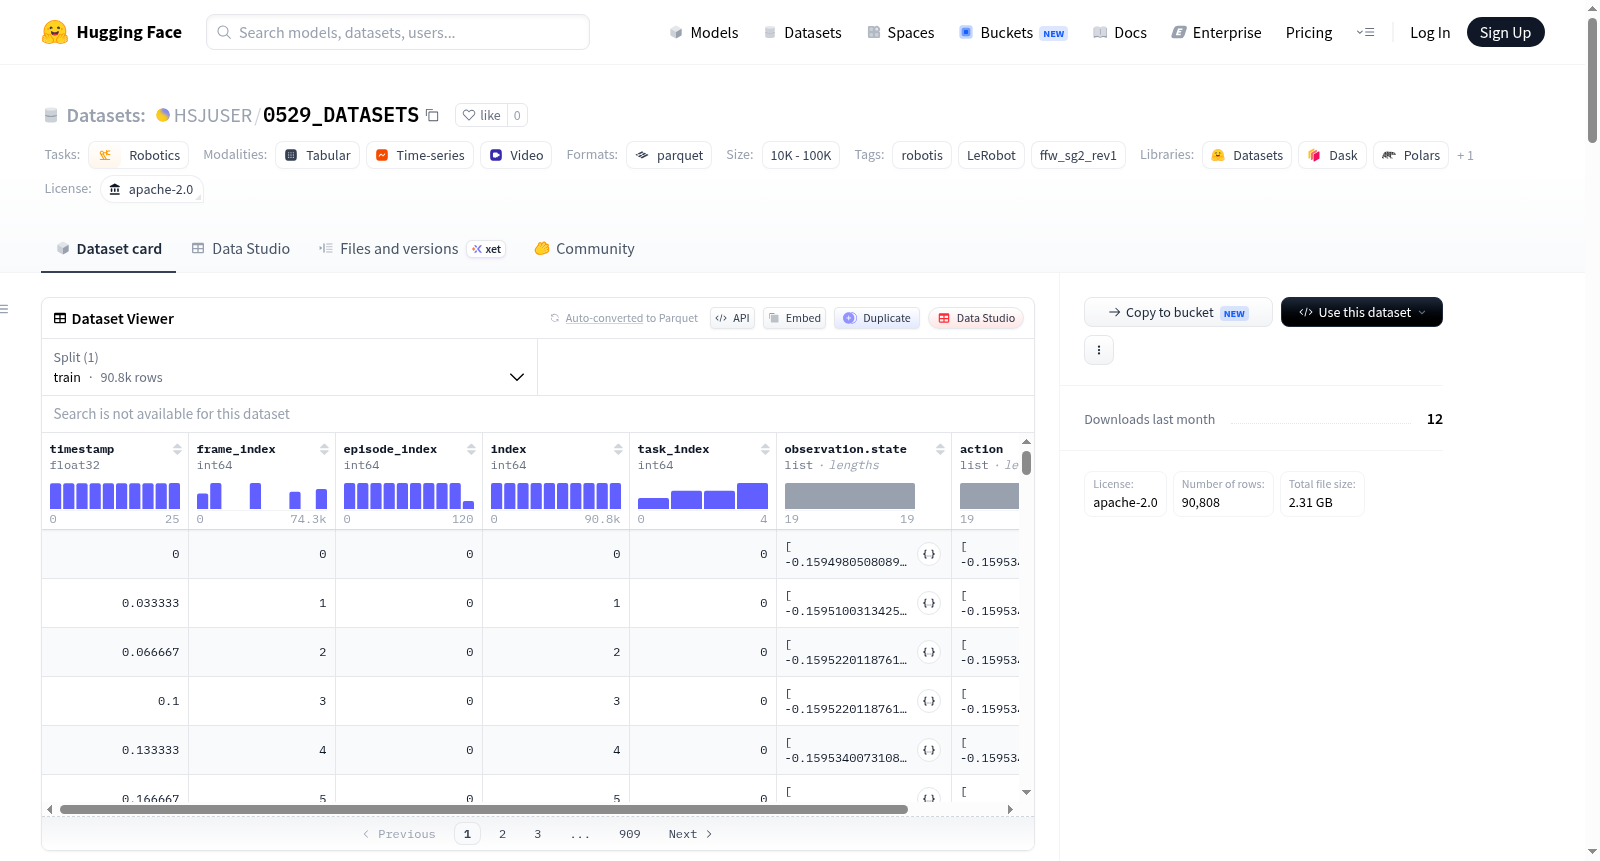Sort the observation.state column
Image resolution: width=1600 pixels, height=861 pixels.
pos(940,449)
